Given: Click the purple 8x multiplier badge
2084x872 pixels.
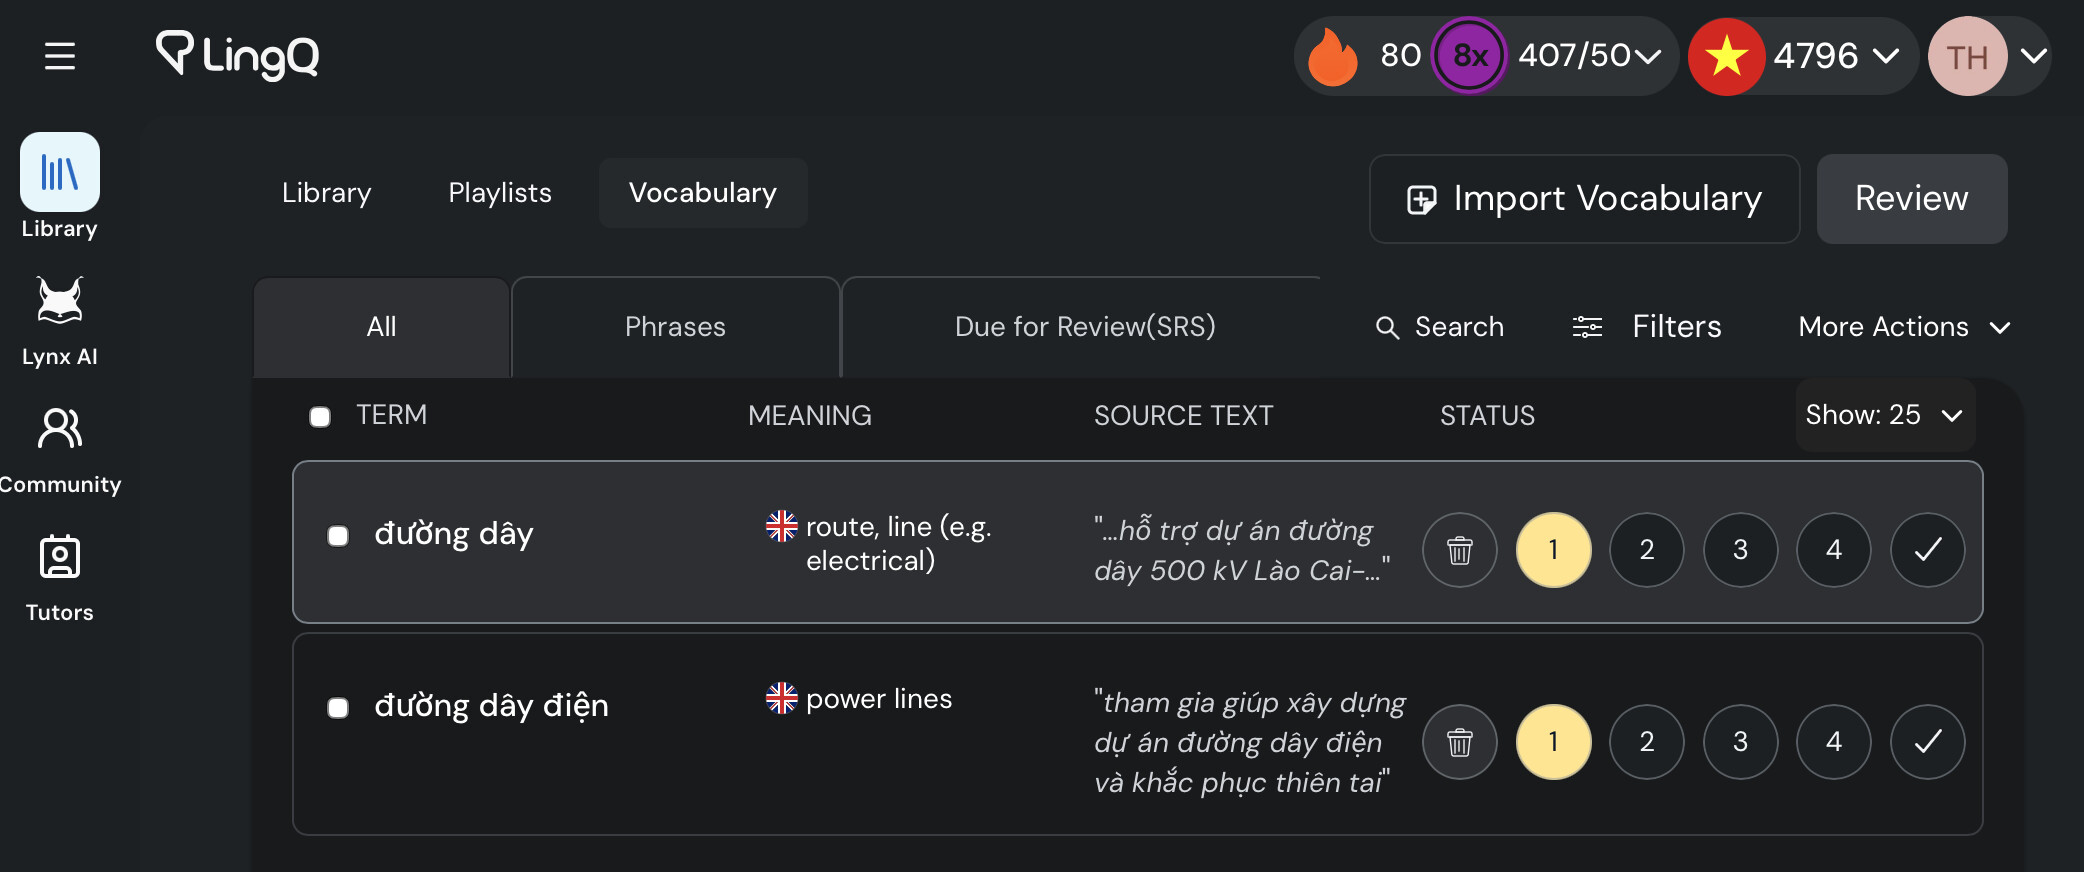Looking at the screenshot, I should [1469, 56].
